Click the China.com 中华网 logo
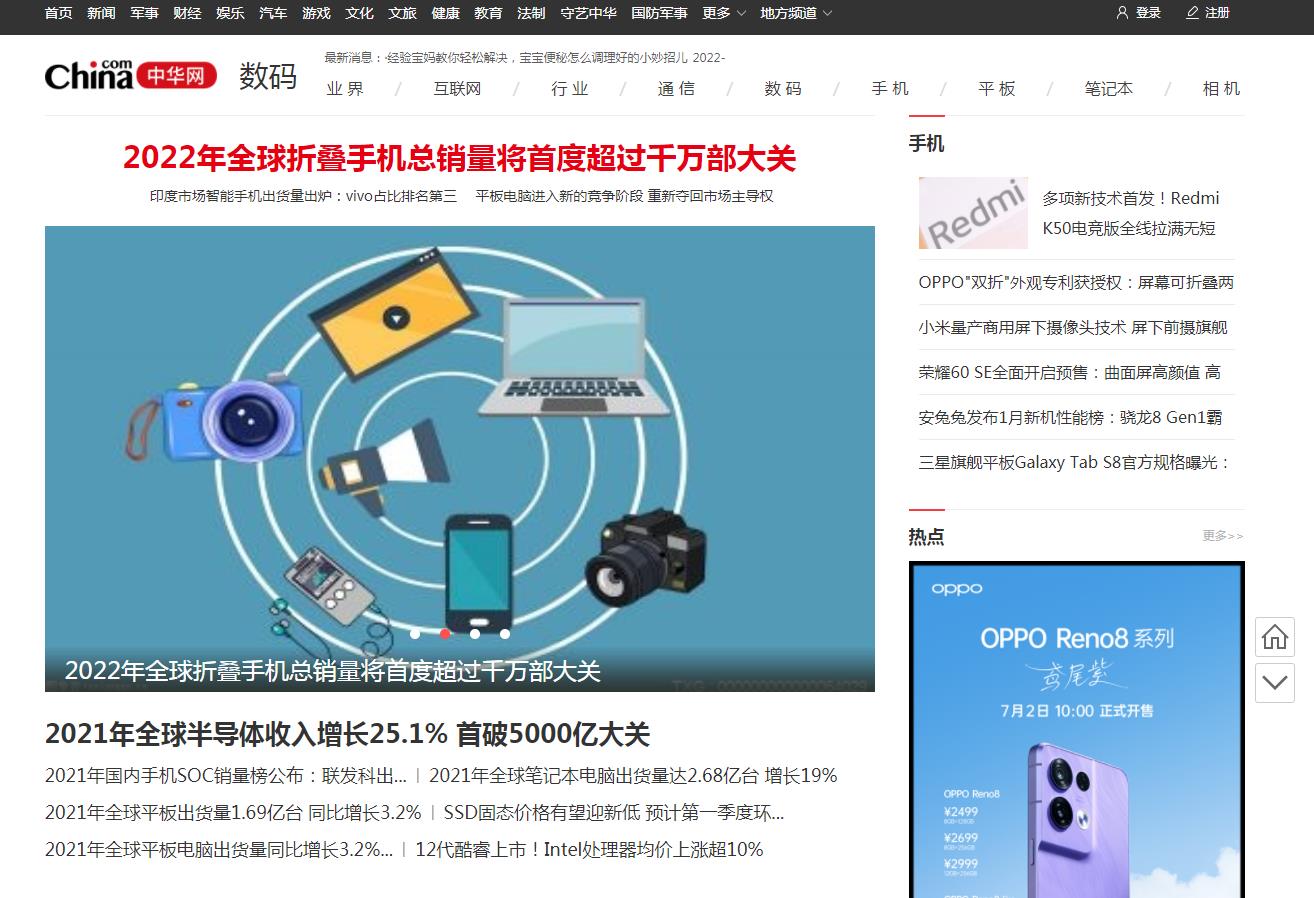Image resolution: width=1314 pixels, height=898 pixels. tap(131, 74)
